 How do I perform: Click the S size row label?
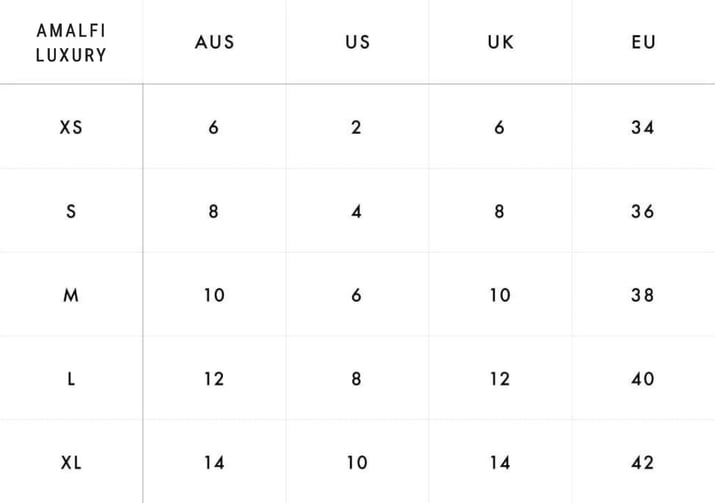click(x=71, y=211)
